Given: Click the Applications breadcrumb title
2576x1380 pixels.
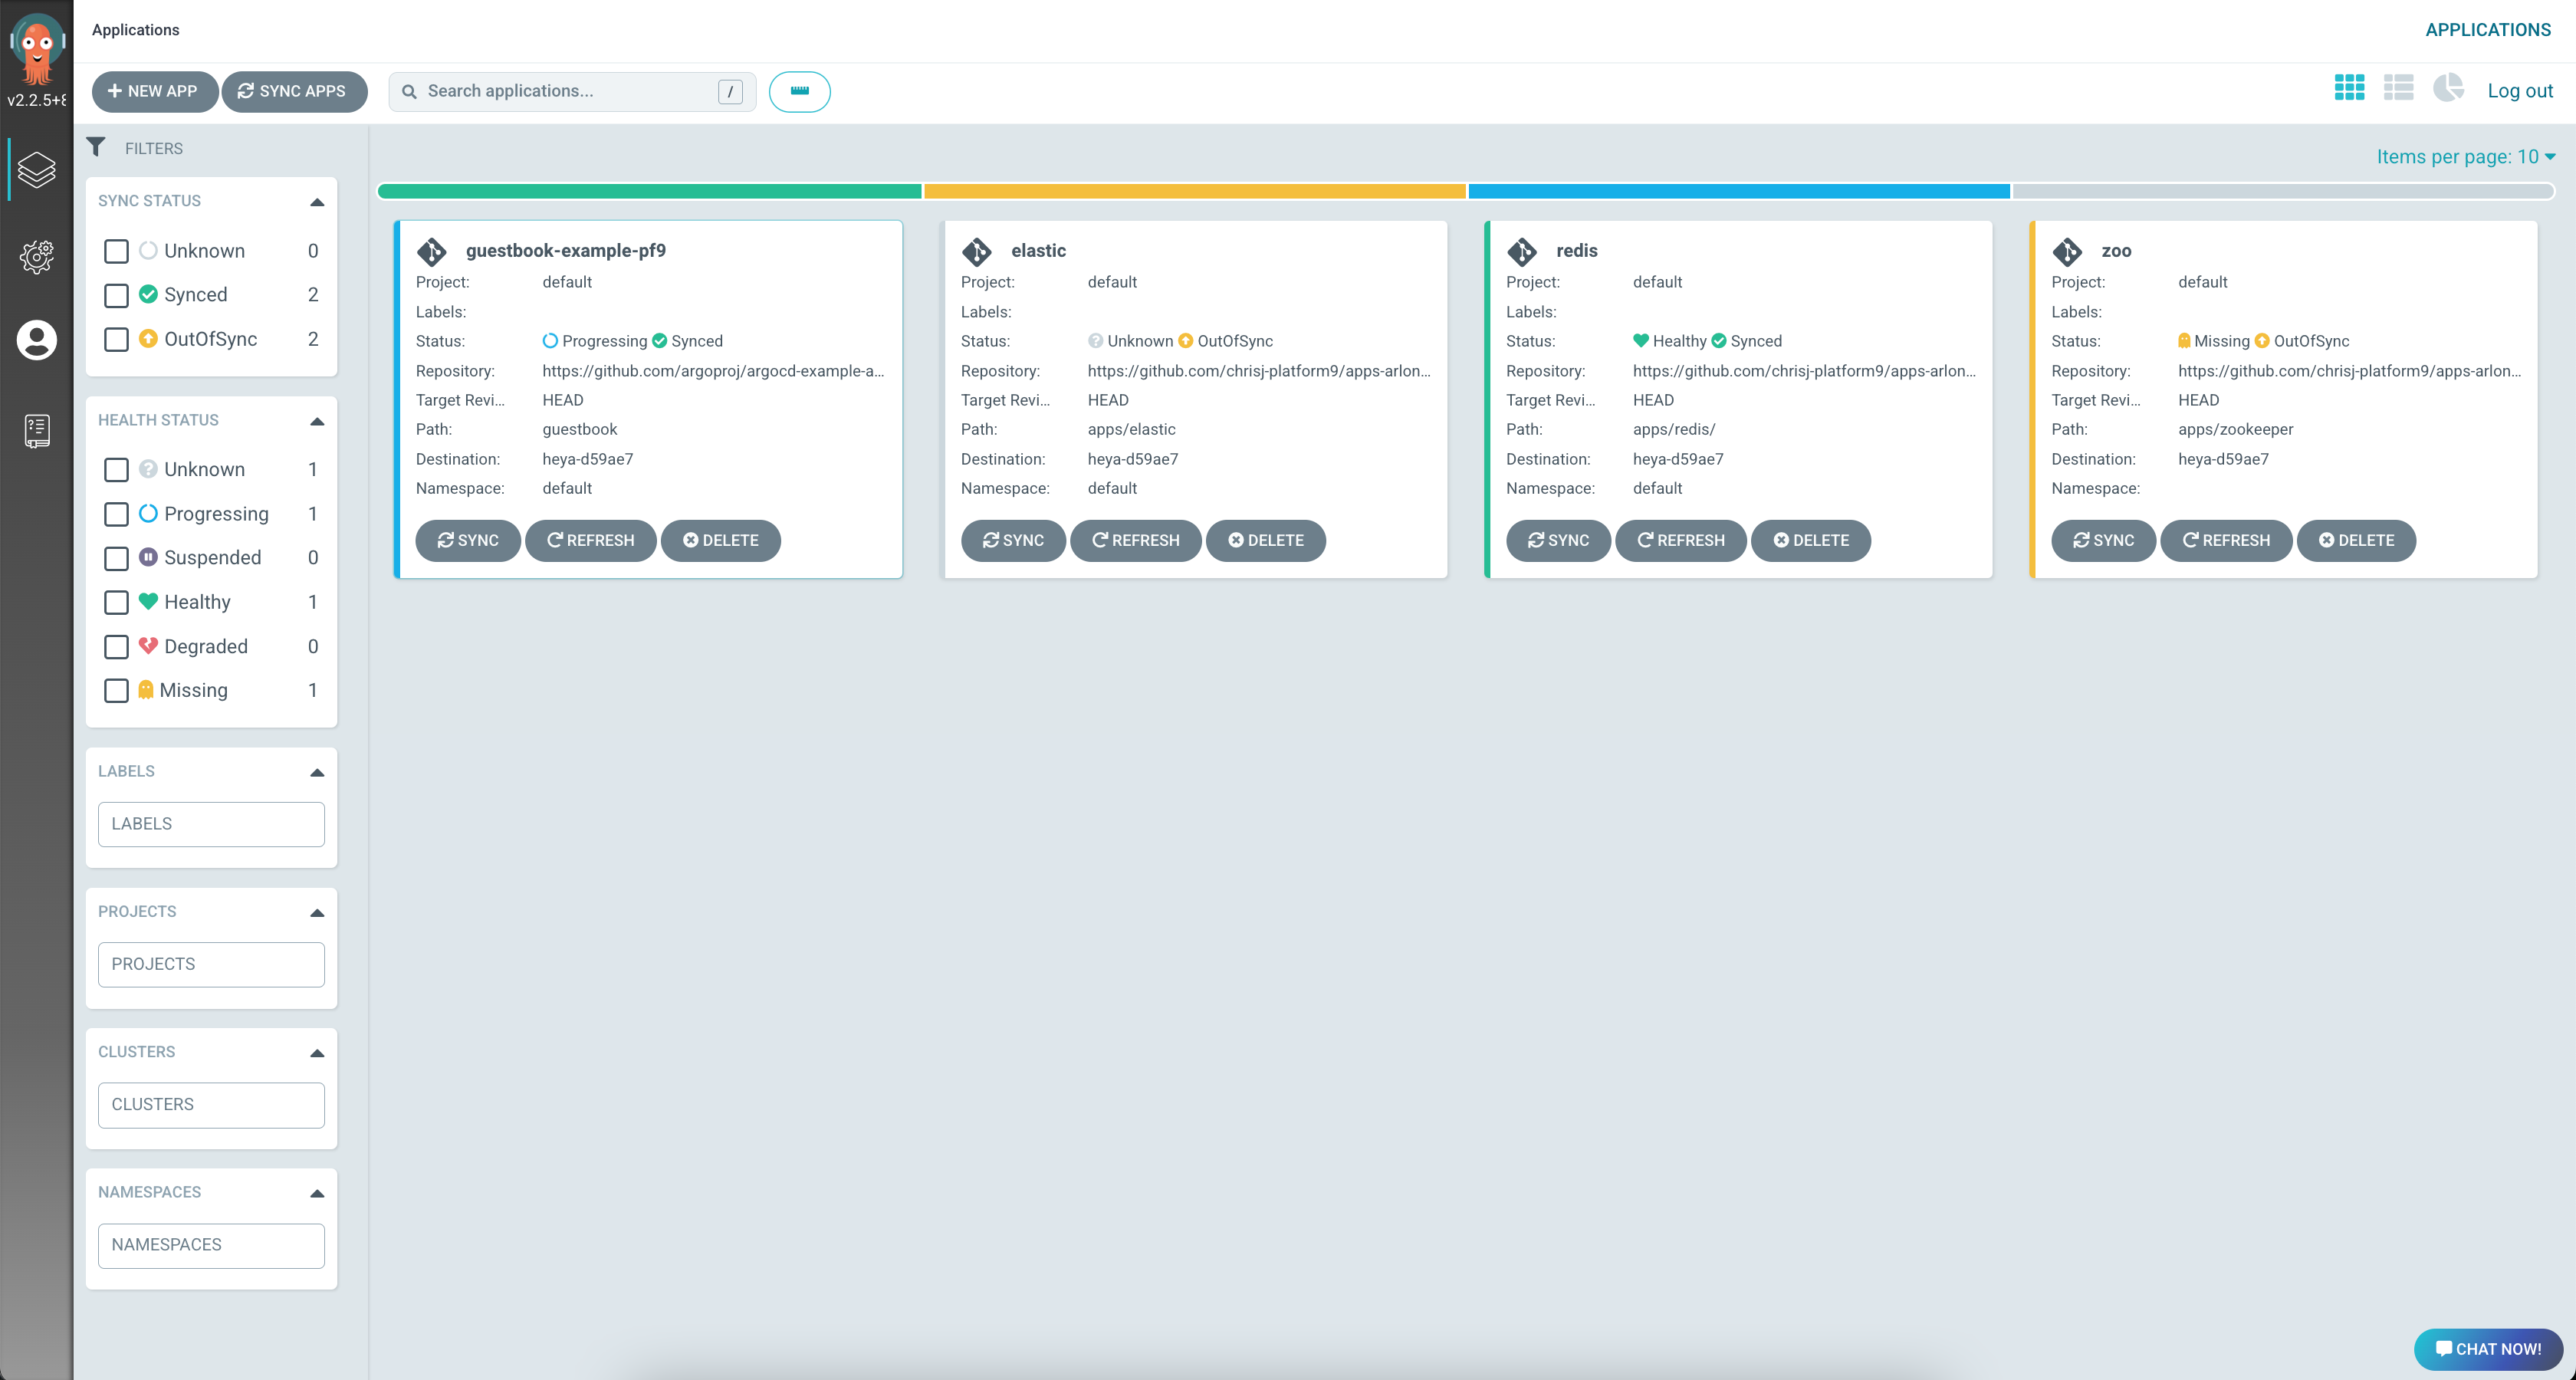Looking at the screenshot, I should [x=136, y=30].
